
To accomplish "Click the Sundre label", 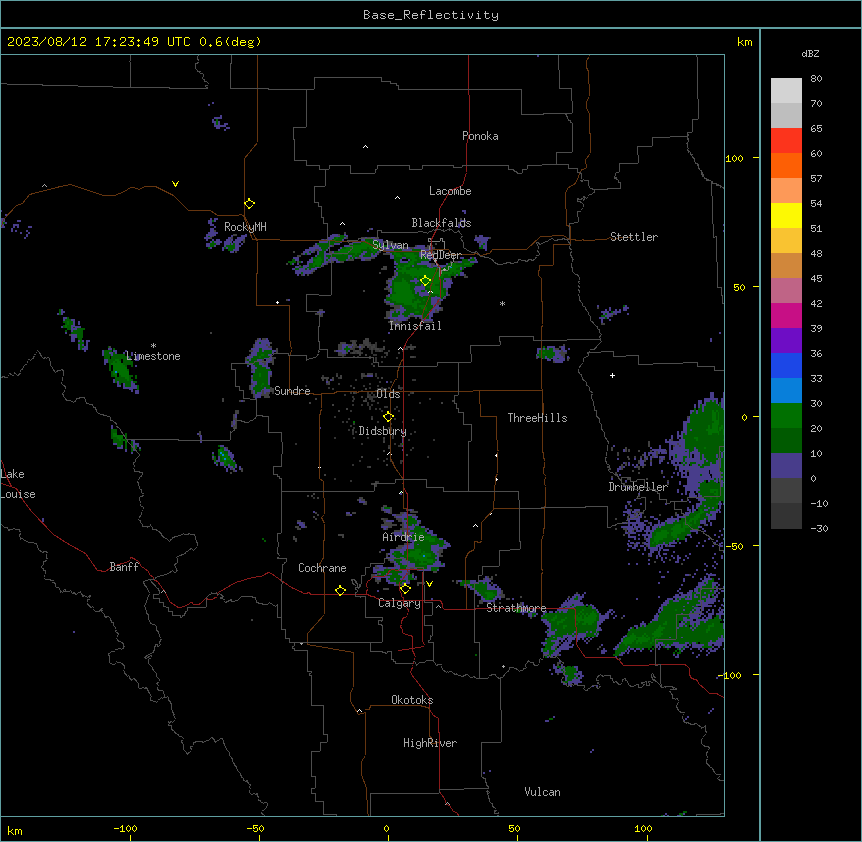I will 292,391.
